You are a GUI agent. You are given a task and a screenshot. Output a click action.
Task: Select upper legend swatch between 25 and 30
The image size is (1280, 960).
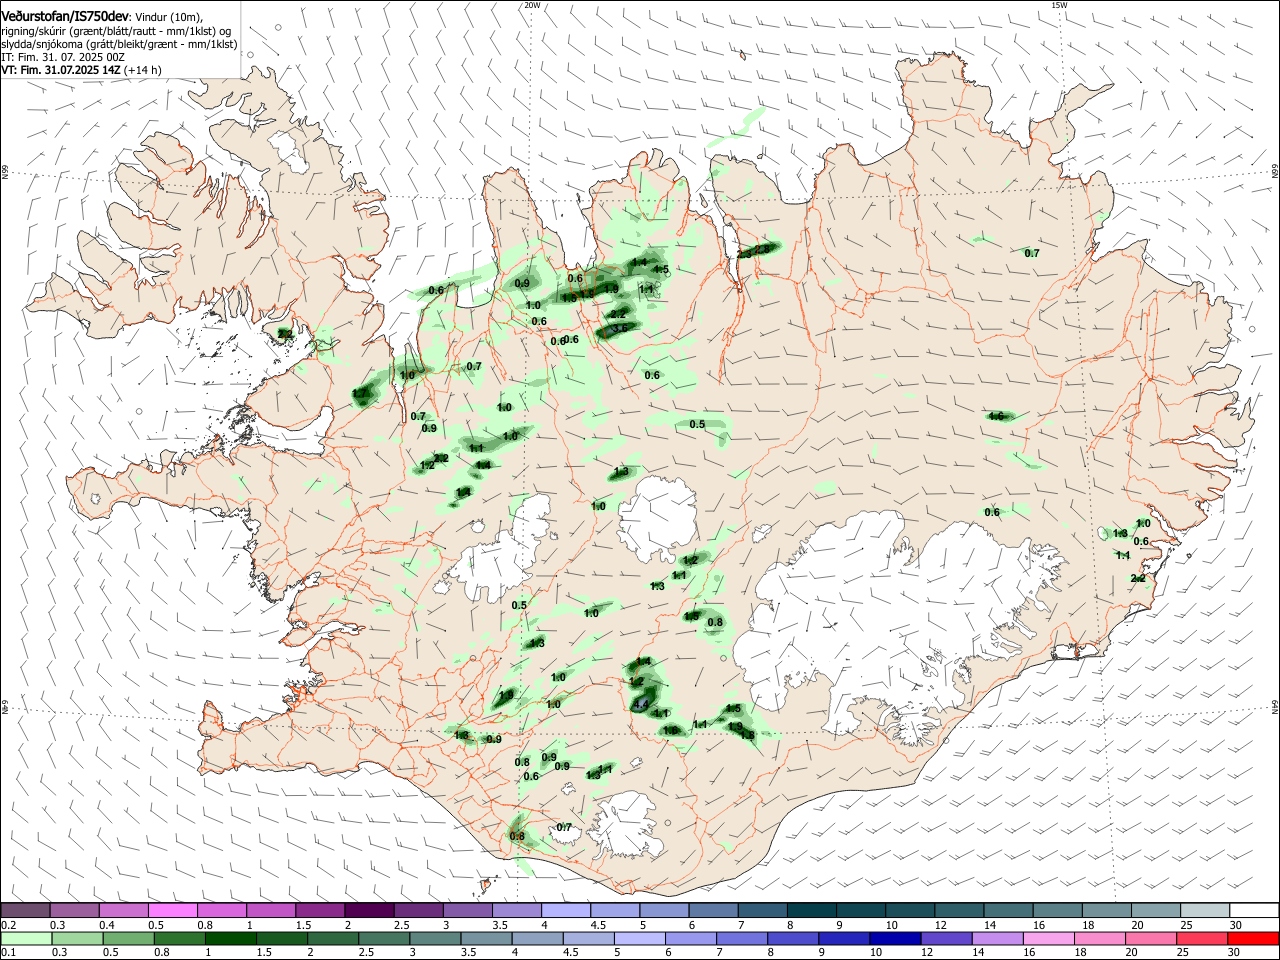[1204, 910]
